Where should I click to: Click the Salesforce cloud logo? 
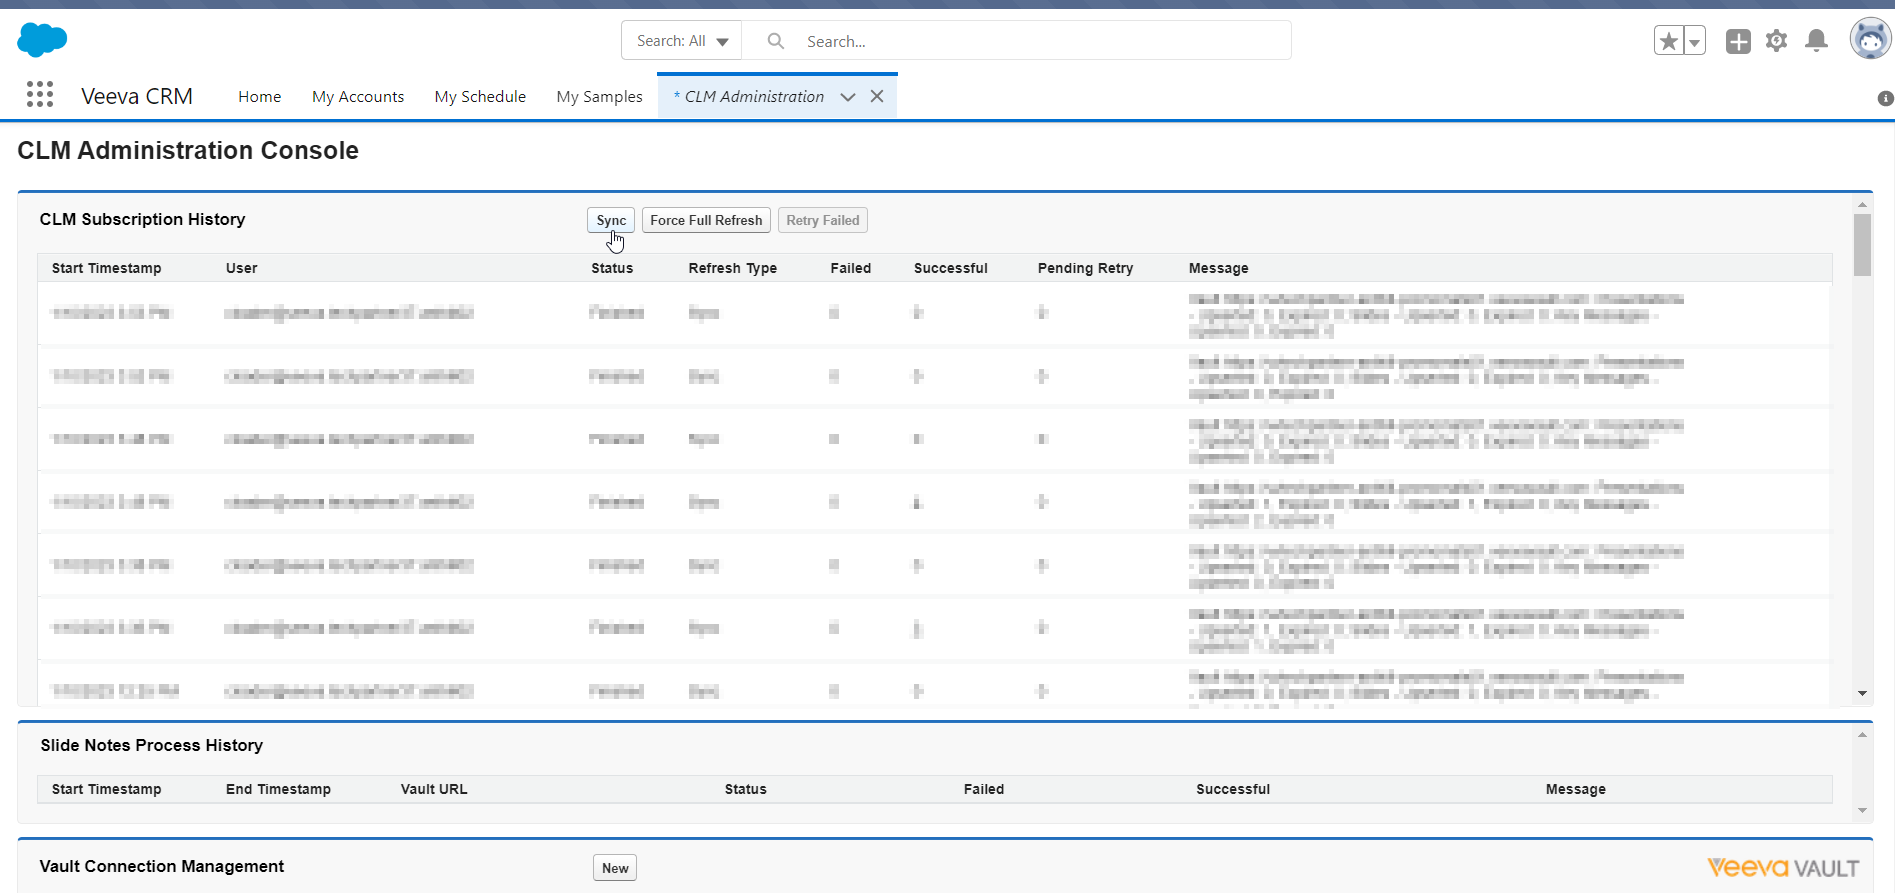click(x=42, y=40)
